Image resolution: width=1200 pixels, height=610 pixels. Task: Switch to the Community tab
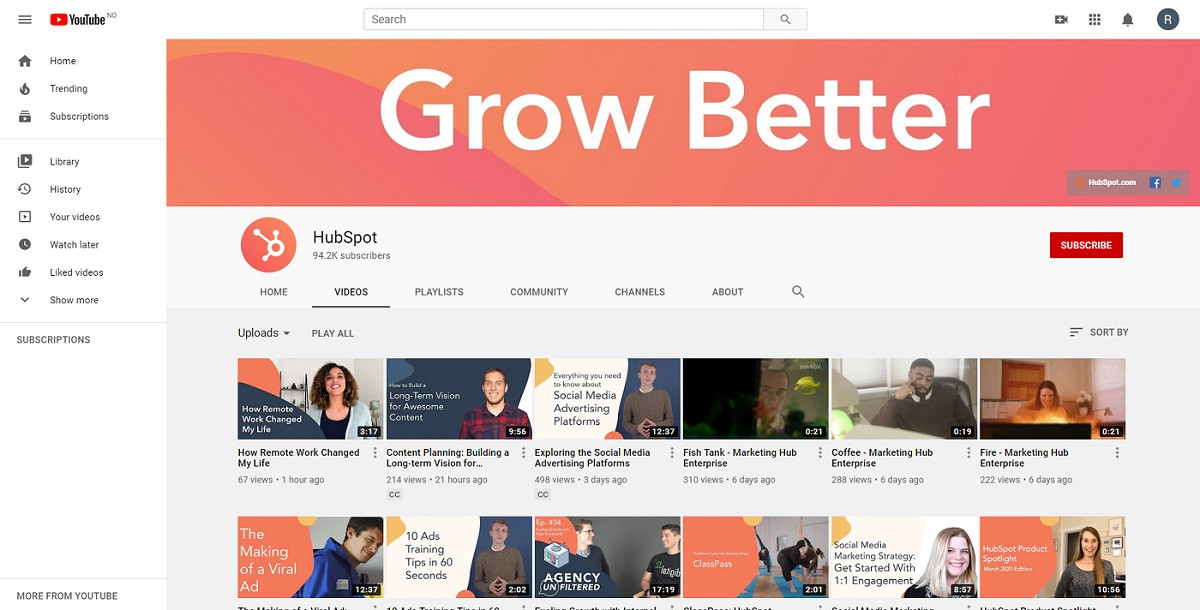pyautogui.click(x=539, y=292)
